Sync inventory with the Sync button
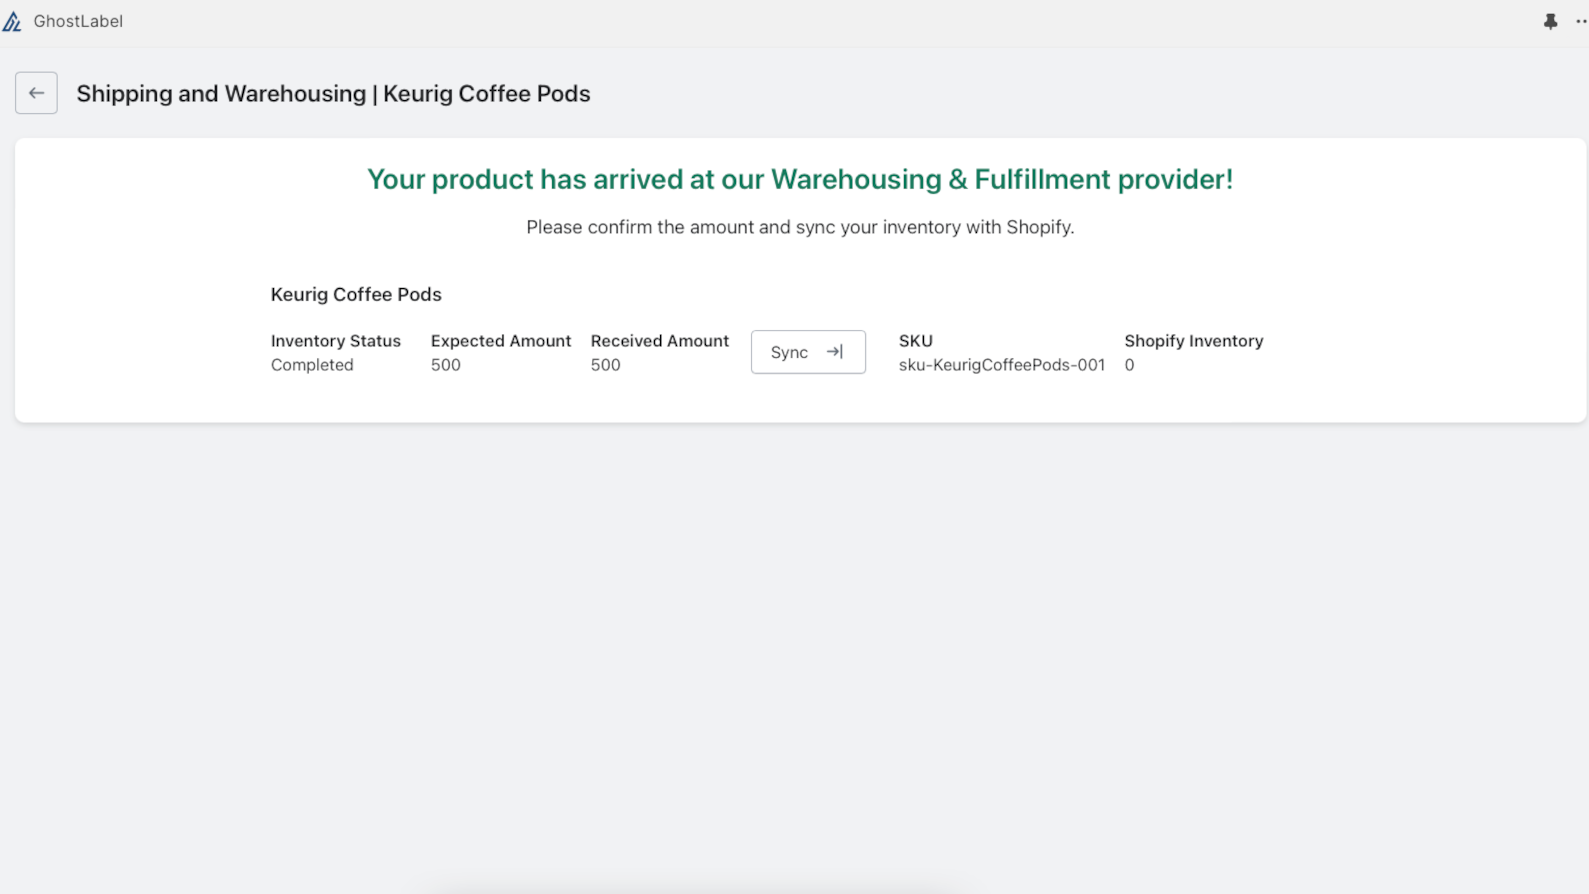 [808, 352]
